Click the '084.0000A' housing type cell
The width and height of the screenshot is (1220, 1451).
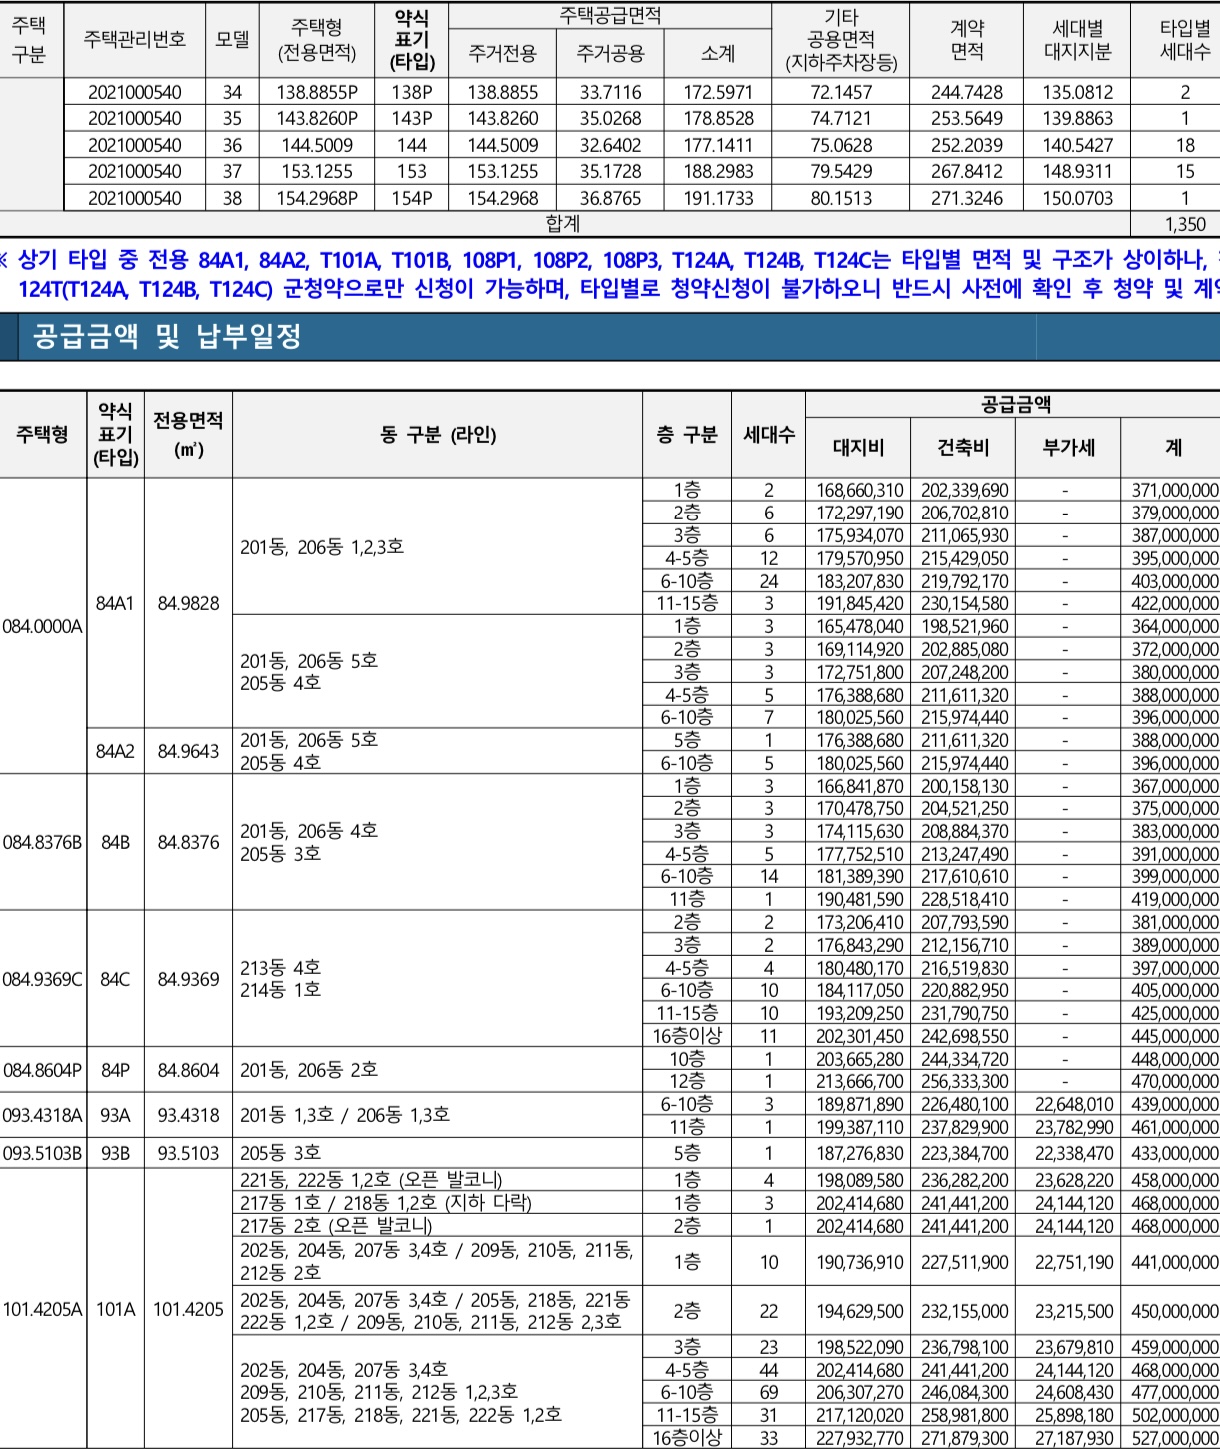click(43, 626)
